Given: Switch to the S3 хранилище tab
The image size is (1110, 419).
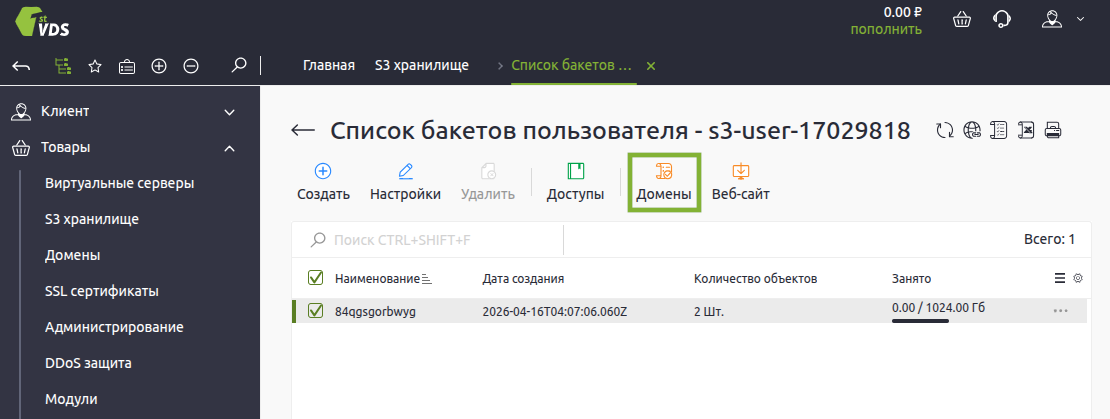Looking at the screenshot, I should click(421, 66).
